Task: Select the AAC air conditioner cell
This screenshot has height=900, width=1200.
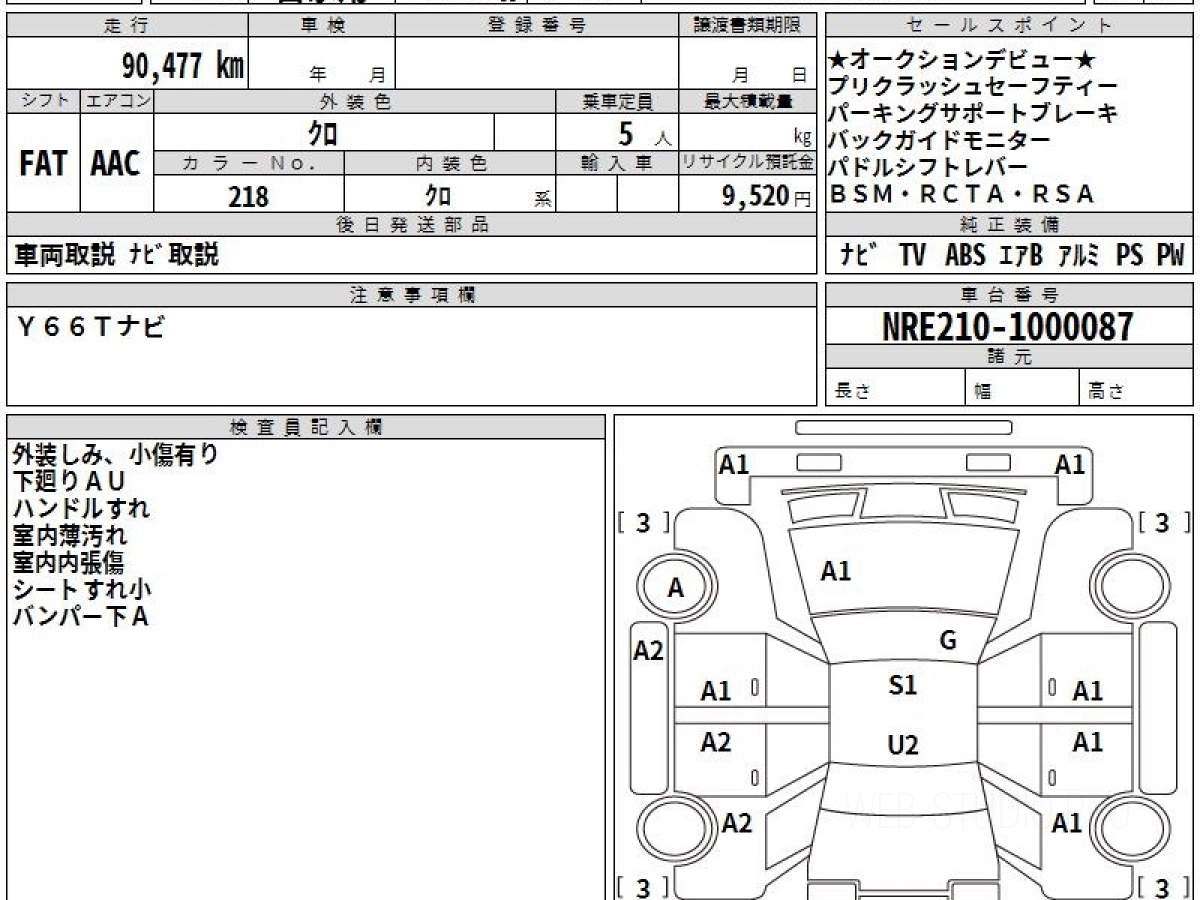Action: click(x=117, y=163)
